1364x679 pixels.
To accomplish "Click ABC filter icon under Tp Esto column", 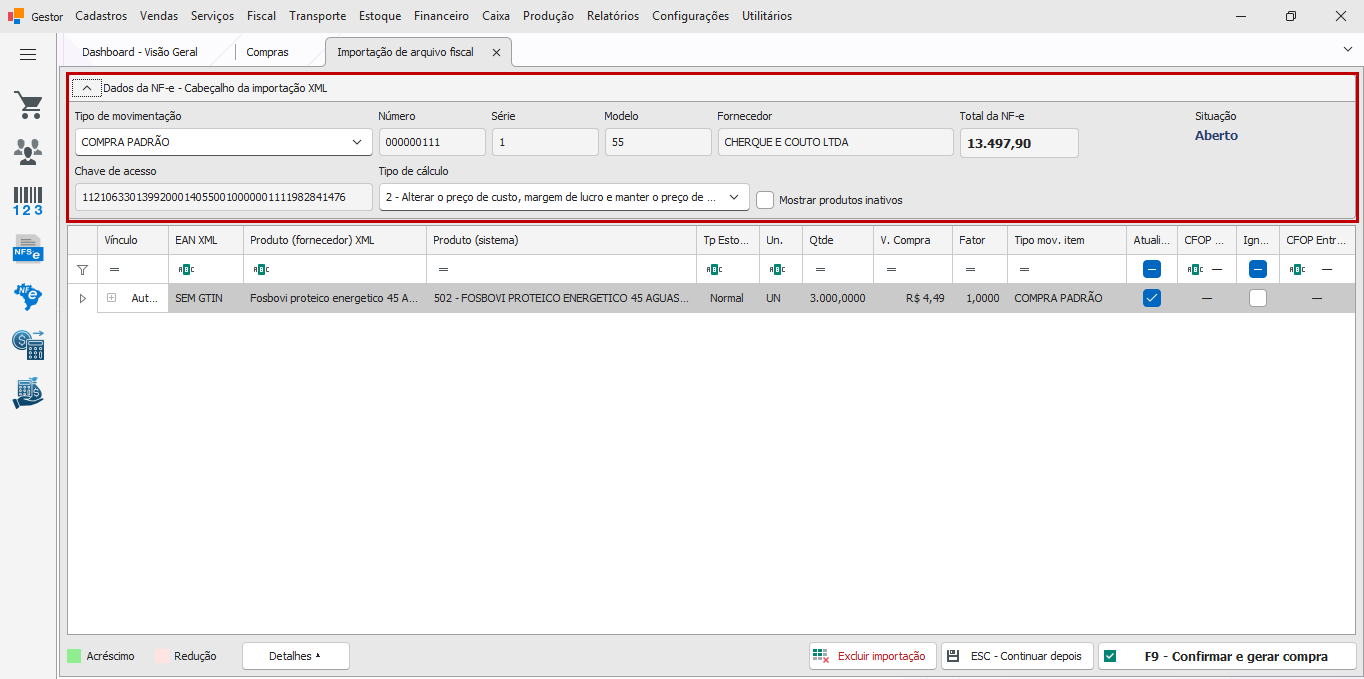I will pos(714,269).
